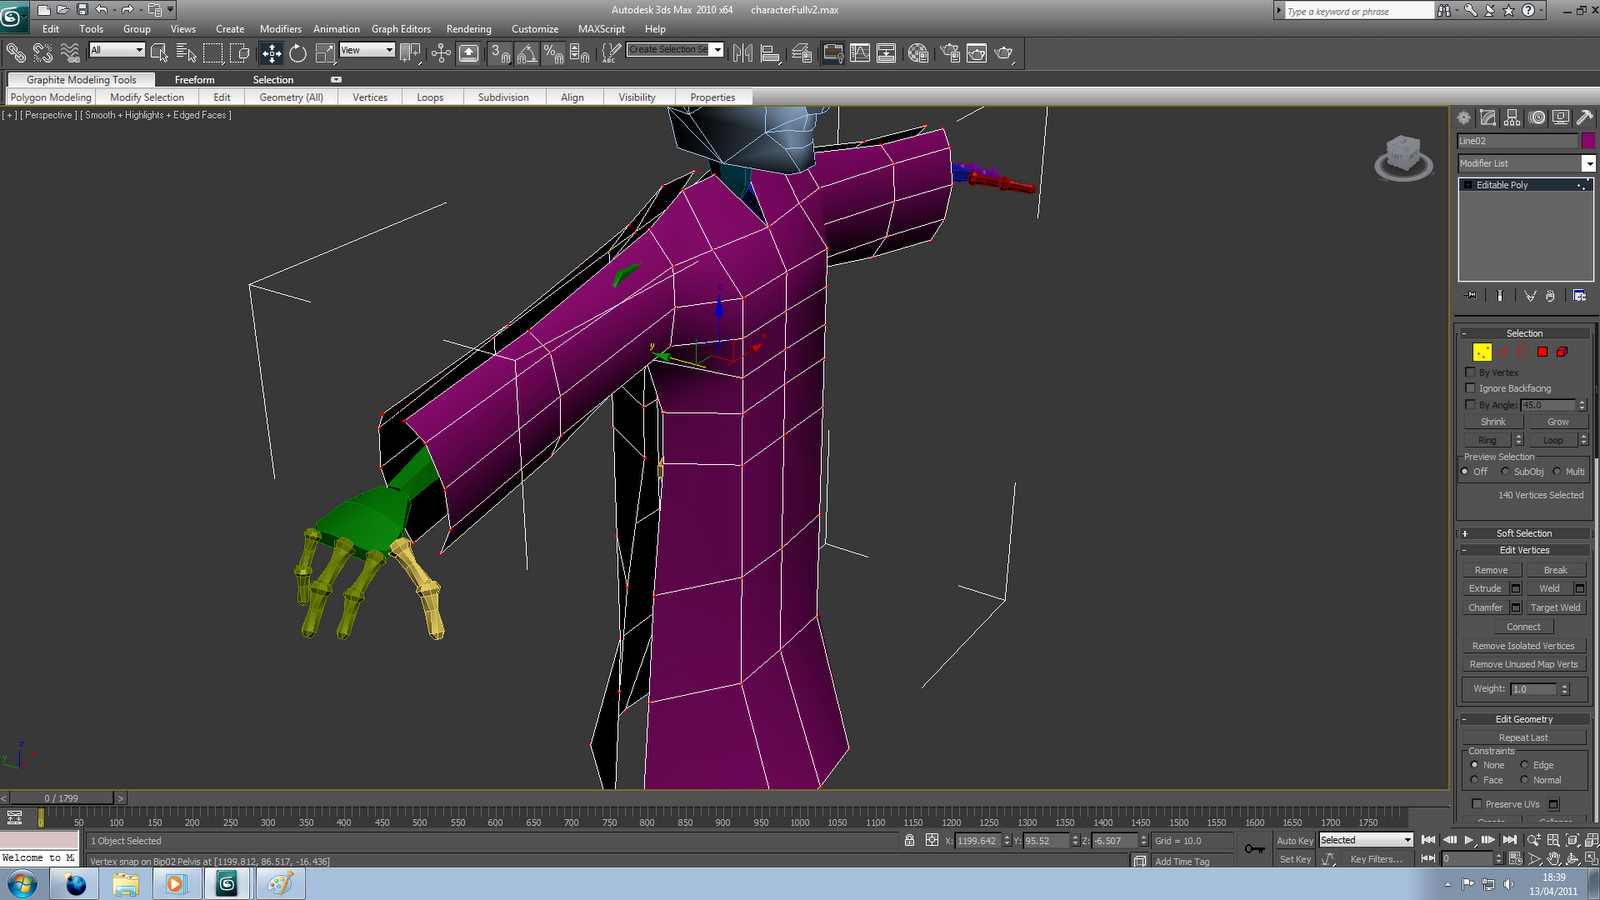This screenshot has width=1600, height=900.
Task: Activate the Select and Rotate tool
Action: (297, 54)
